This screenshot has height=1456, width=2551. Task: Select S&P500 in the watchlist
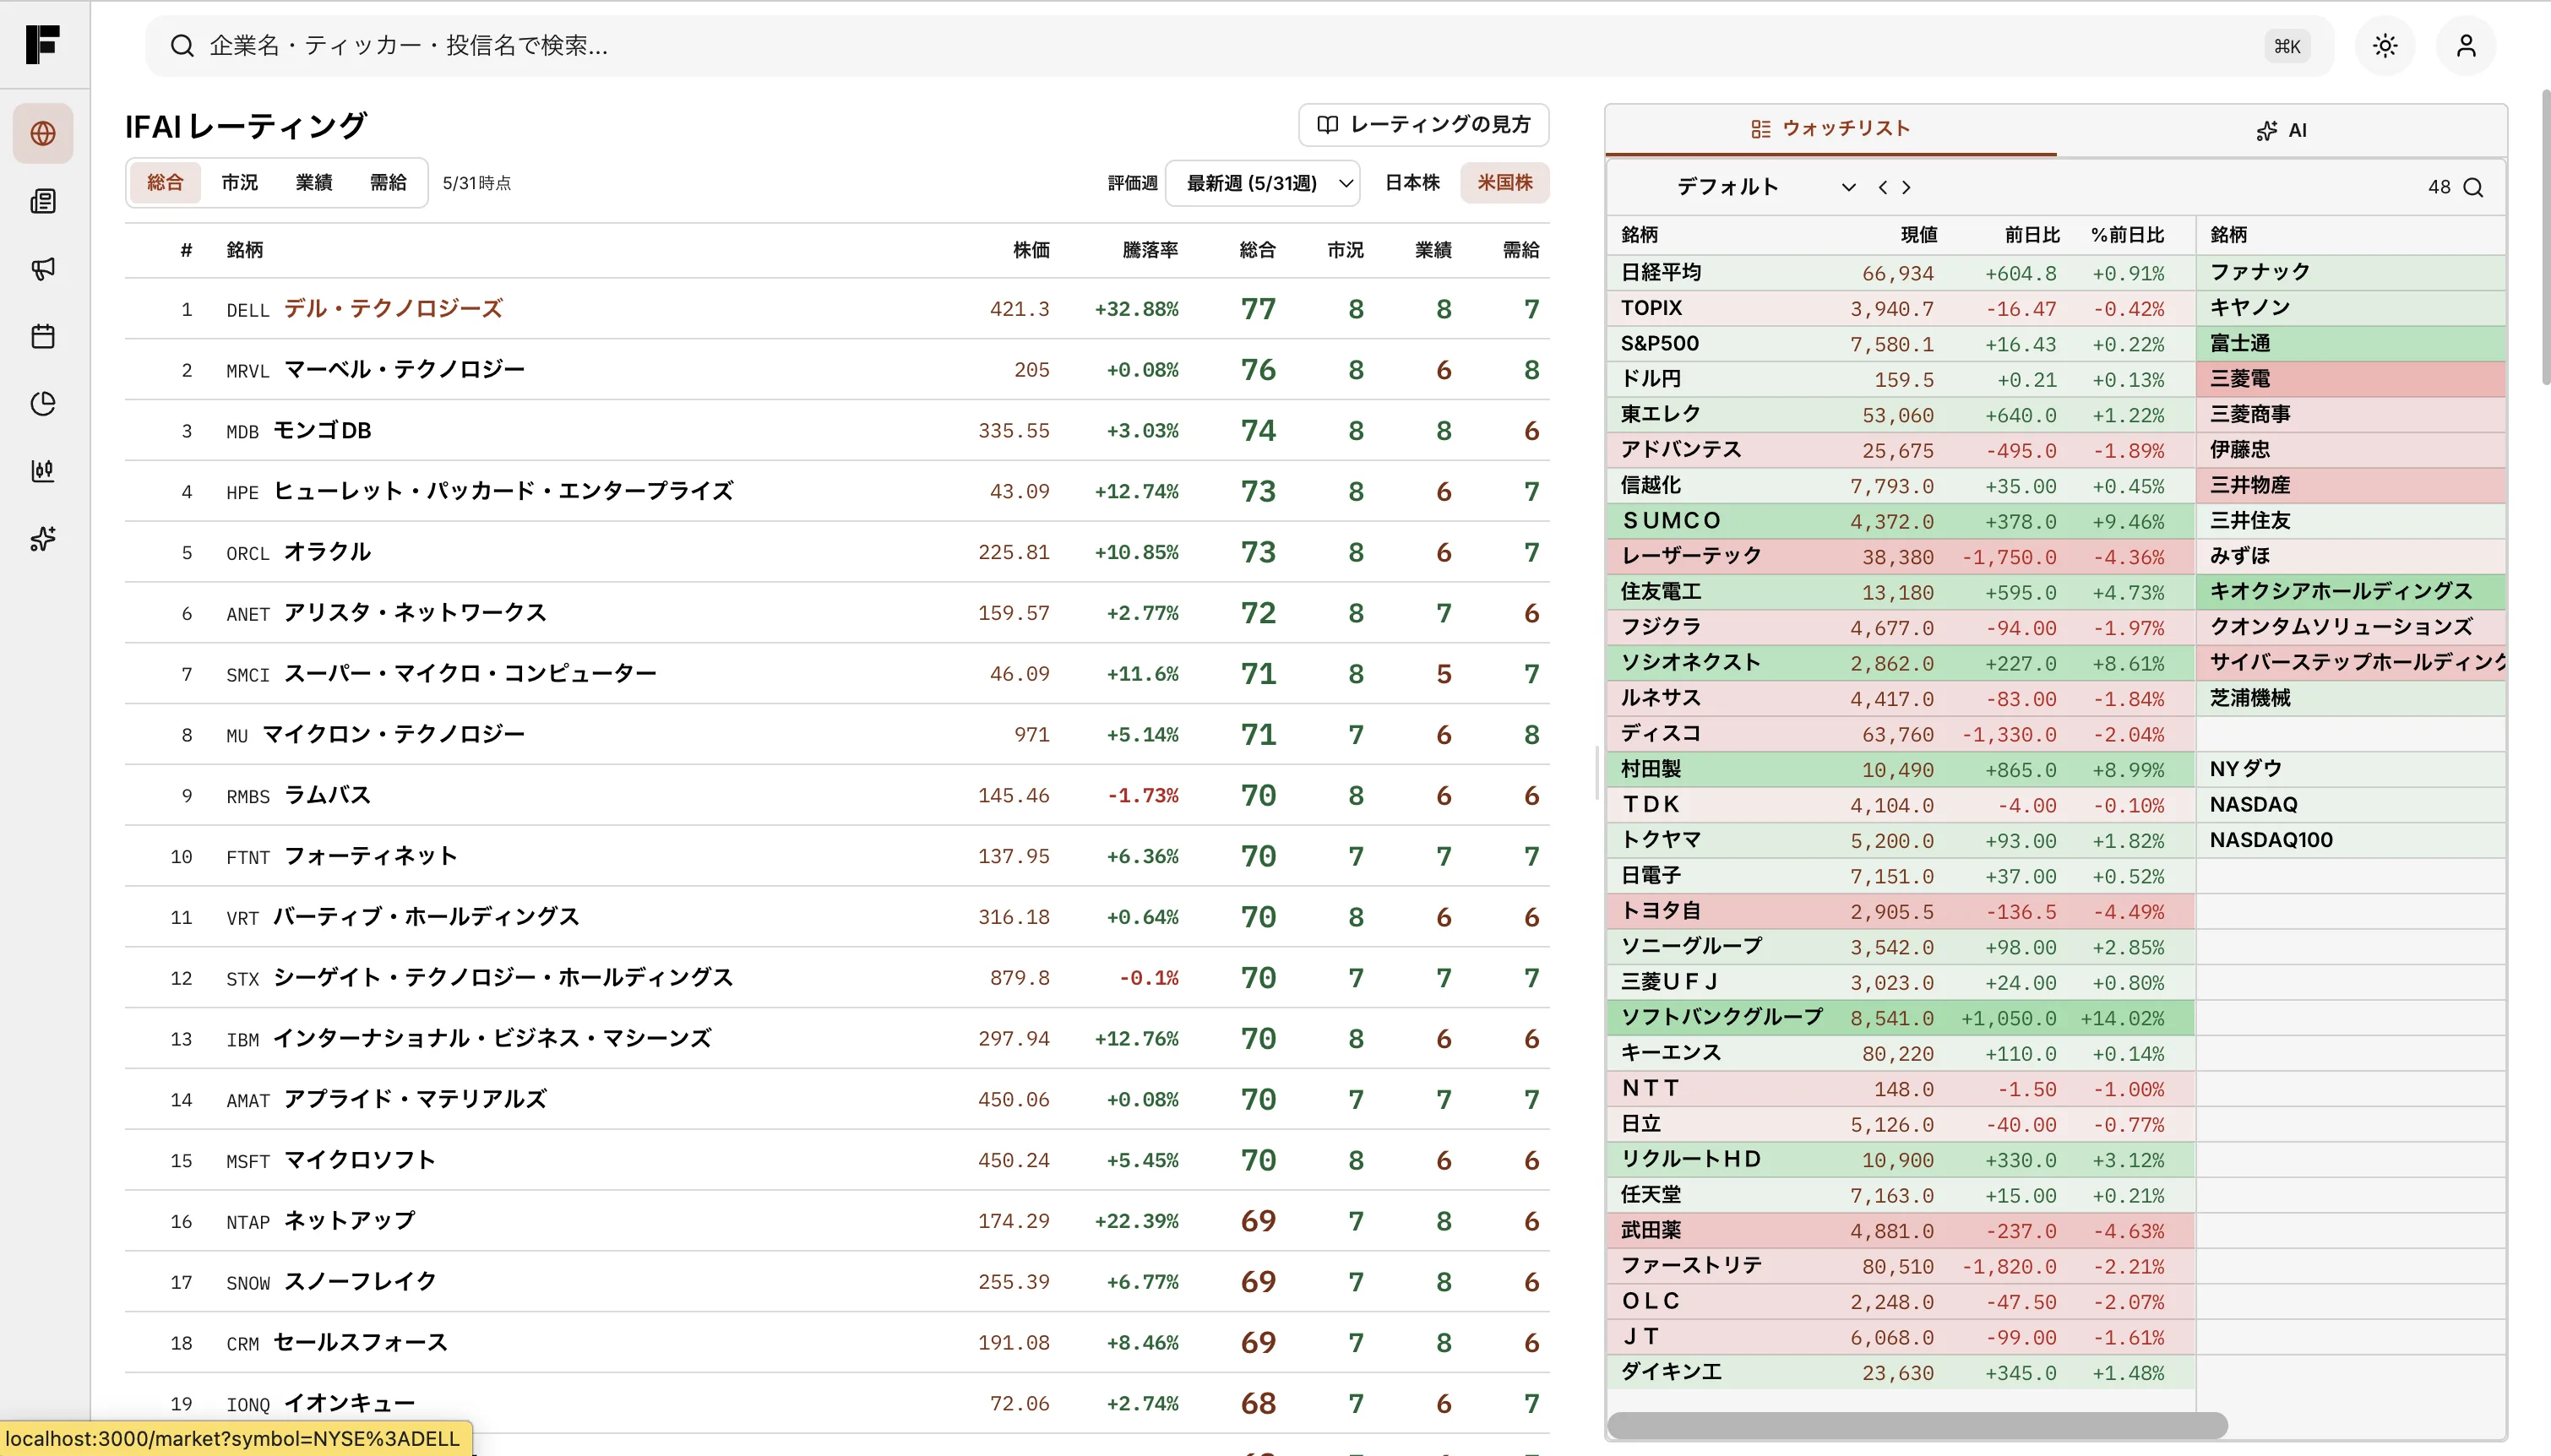(x=1900, y=343)
